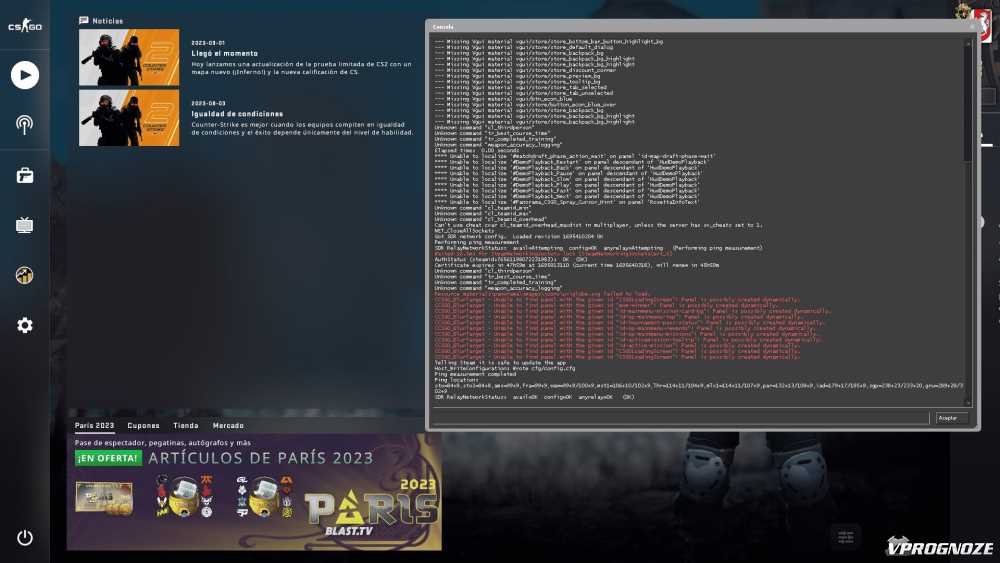Click 'ARTÍCULOS DE PARÍS 2023' banner heading
This screenshot has width=1000, height=563.
(x=261, y=458)
